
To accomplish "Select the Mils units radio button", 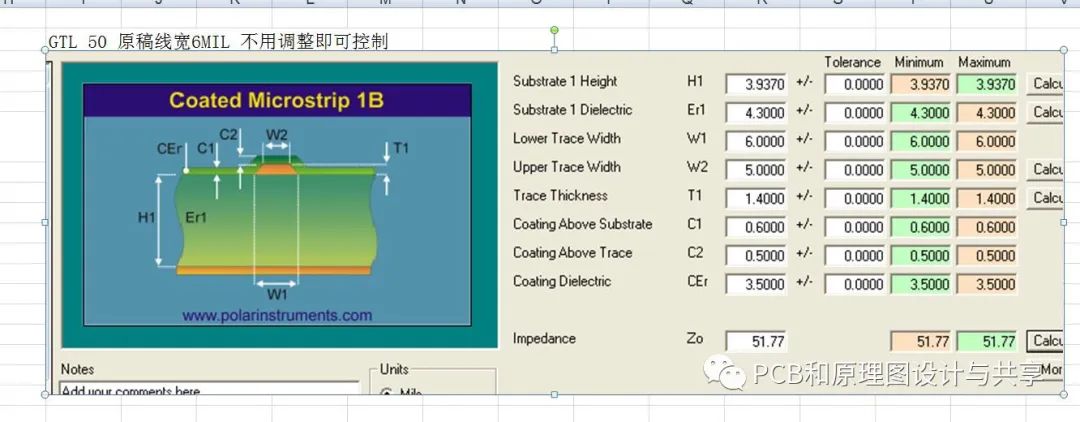I will pos(388,392).
